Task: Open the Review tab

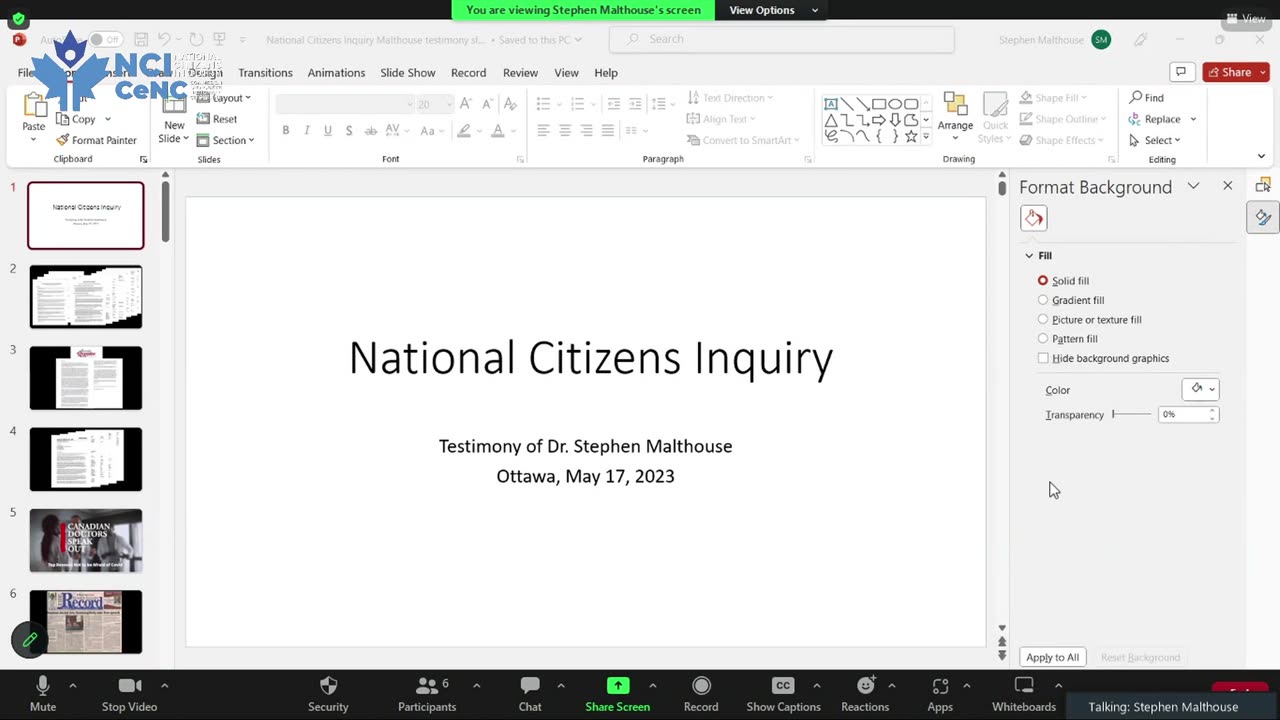Action: (520, 73)
